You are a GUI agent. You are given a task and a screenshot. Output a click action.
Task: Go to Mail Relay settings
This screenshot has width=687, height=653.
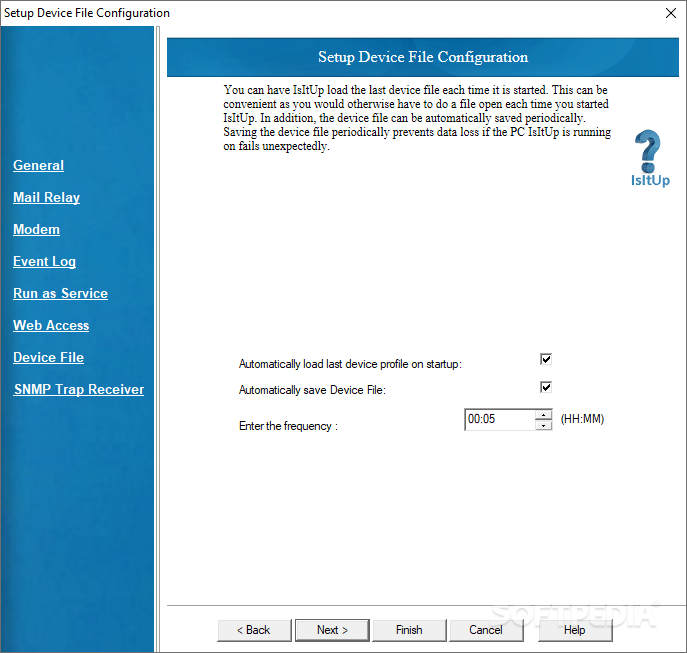coord(46,197)
